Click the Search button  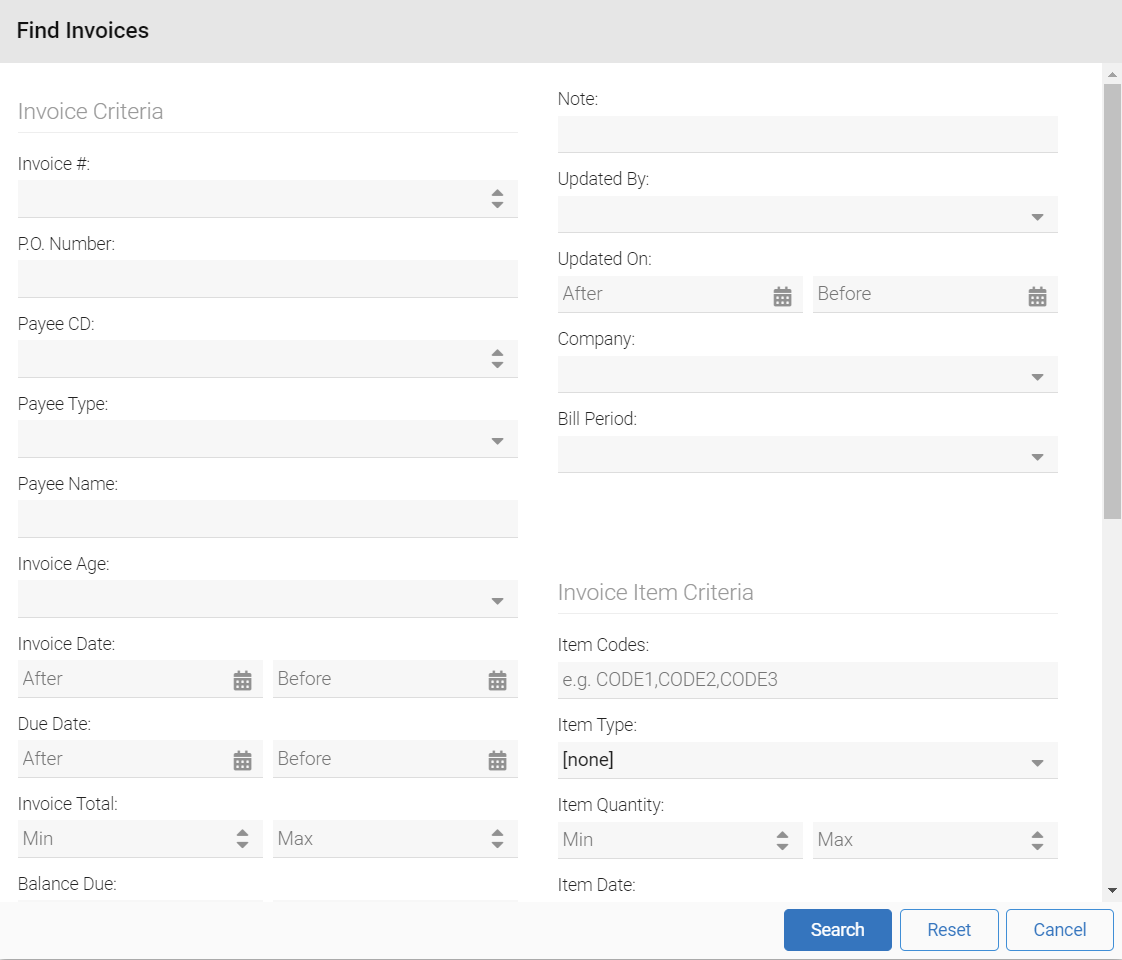[x=837, y=930]
